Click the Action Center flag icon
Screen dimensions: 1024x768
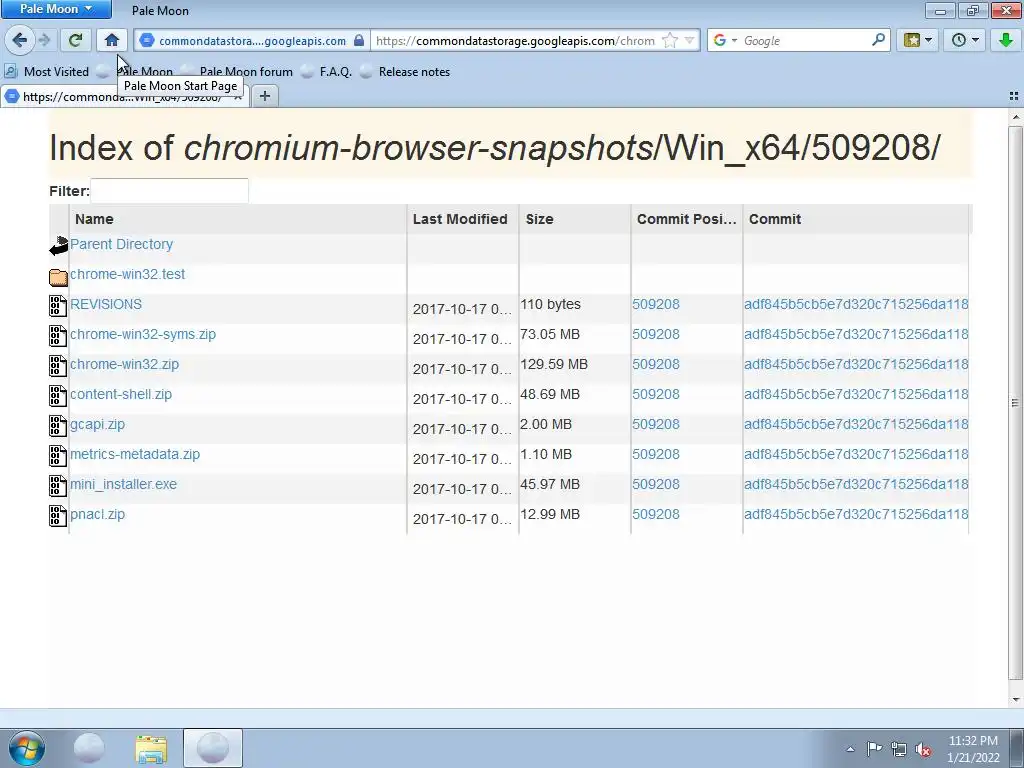[x=874, y=748]
